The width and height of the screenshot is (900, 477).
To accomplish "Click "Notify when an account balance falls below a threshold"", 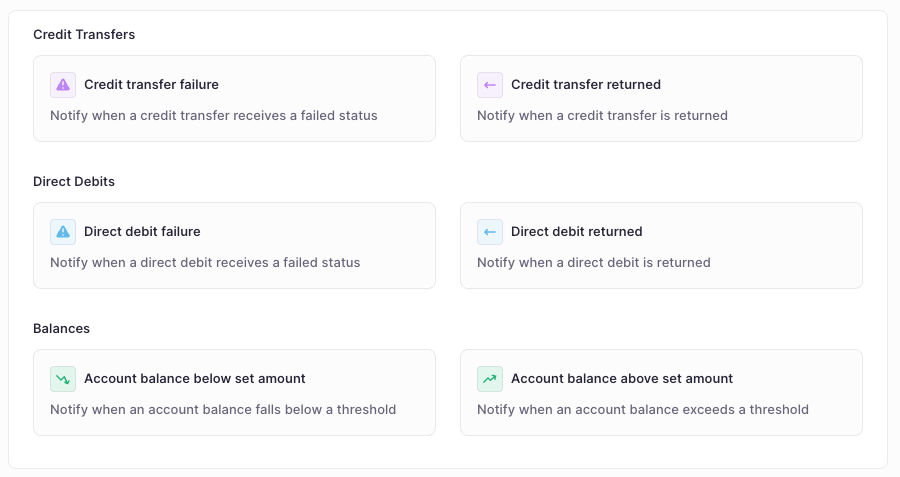I will tap(223, 409).
